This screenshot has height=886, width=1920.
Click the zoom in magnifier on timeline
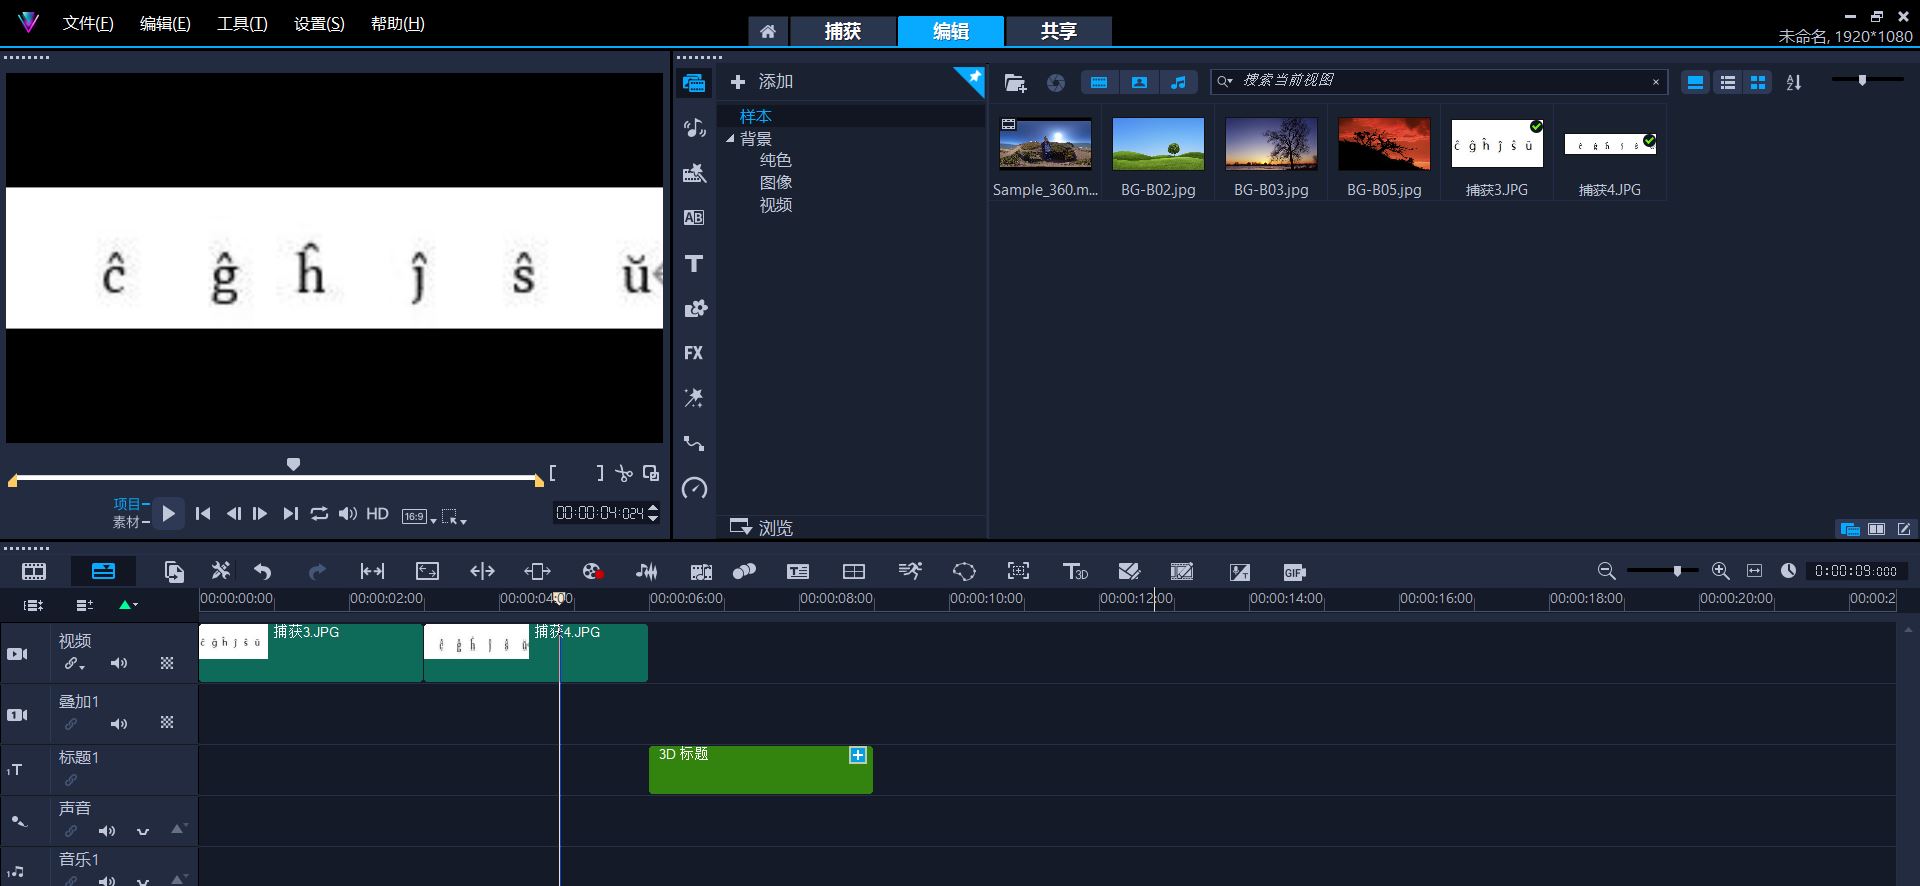tap(1720, 570)
